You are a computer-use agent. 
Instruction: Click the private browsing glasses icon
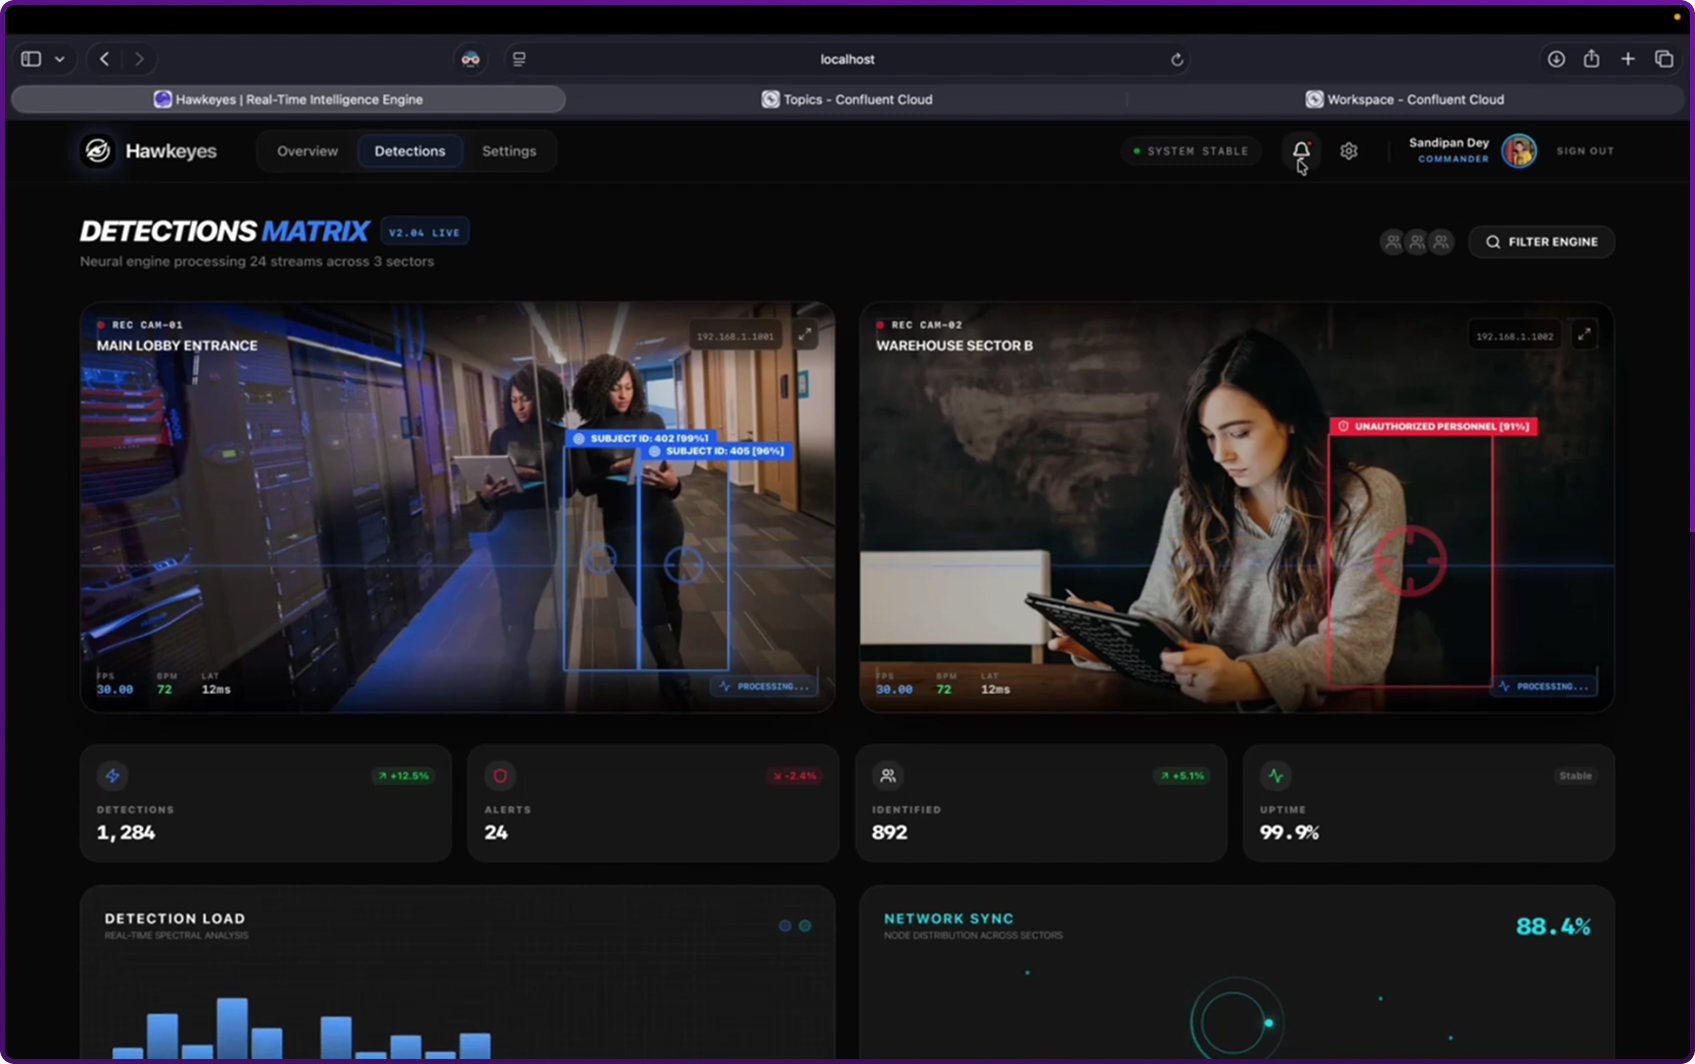click(470, 59)
